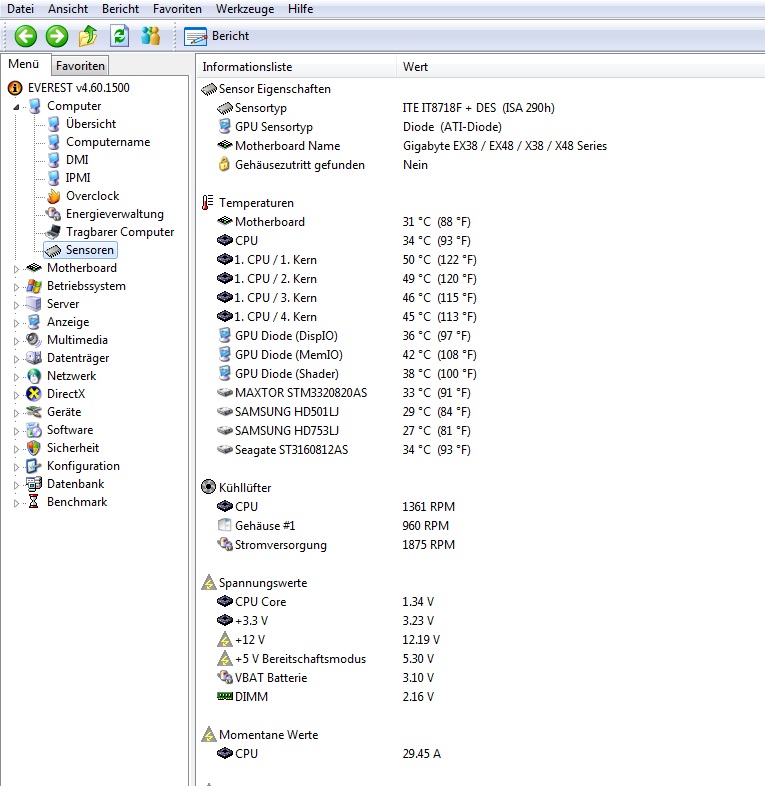The width and height of the screenshot is (765, 786).
Task: Select Übersicht in the tree
Action: point(91,124)
